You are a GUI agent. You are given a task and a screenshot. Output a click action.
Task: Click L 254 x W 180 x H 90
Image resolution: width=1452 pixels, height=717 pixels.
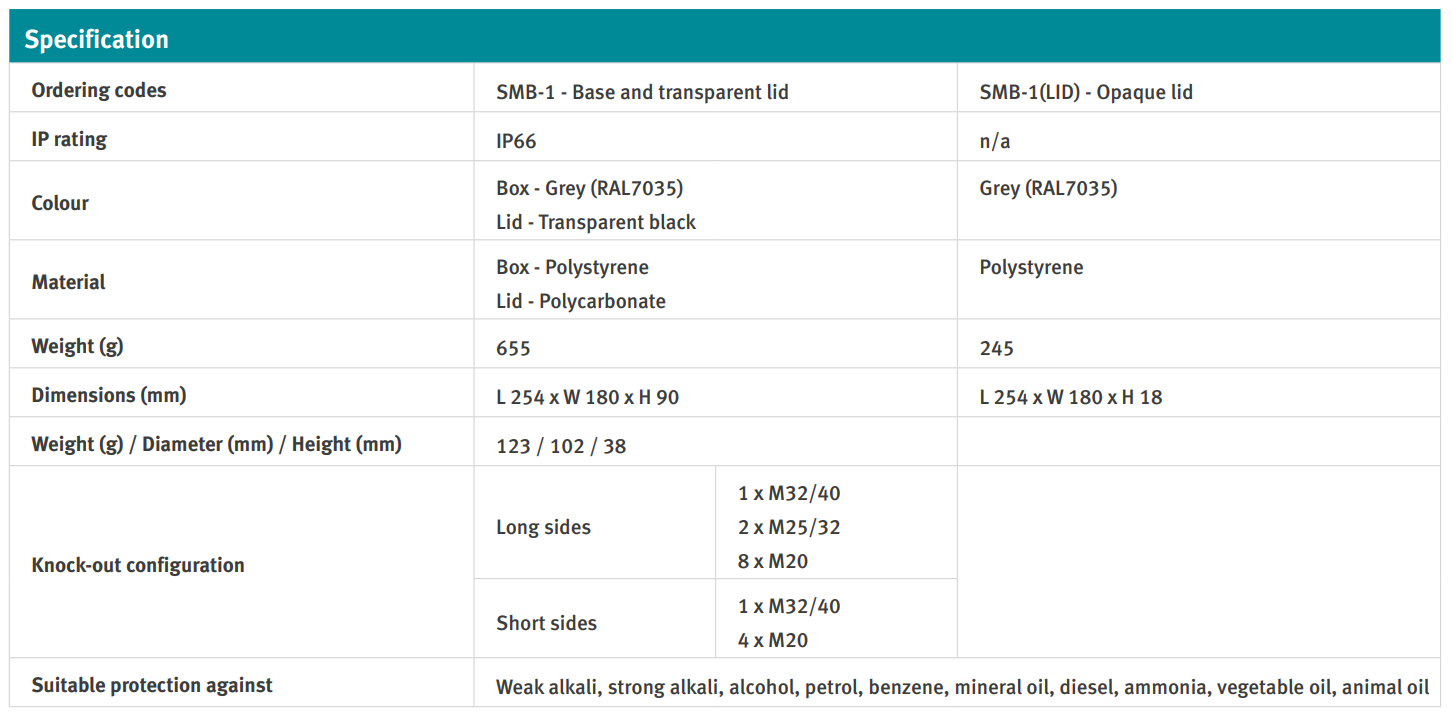click(x=587, y=397)
